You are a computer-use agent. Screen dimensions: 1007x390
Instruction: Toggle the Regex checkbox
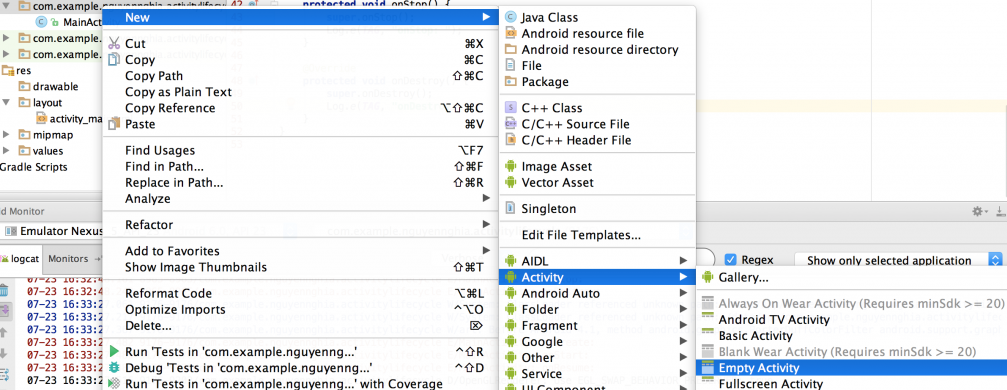tap(730, 260)
